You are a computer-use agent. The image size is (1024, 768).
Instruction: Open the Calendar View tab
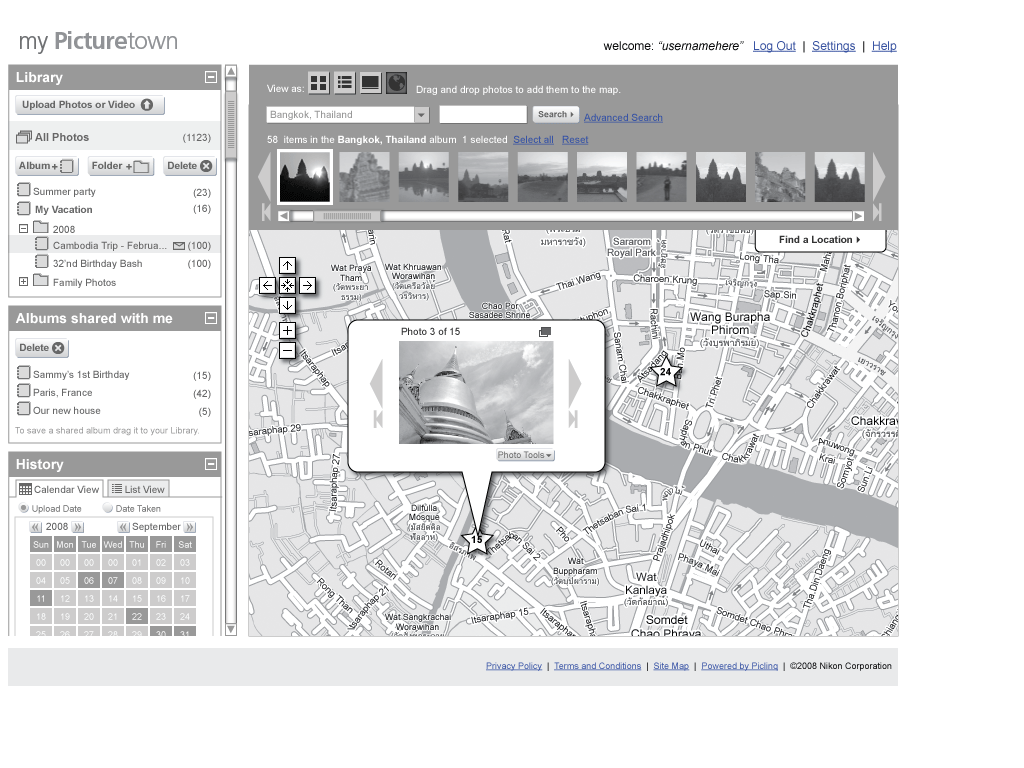(60, 489)
